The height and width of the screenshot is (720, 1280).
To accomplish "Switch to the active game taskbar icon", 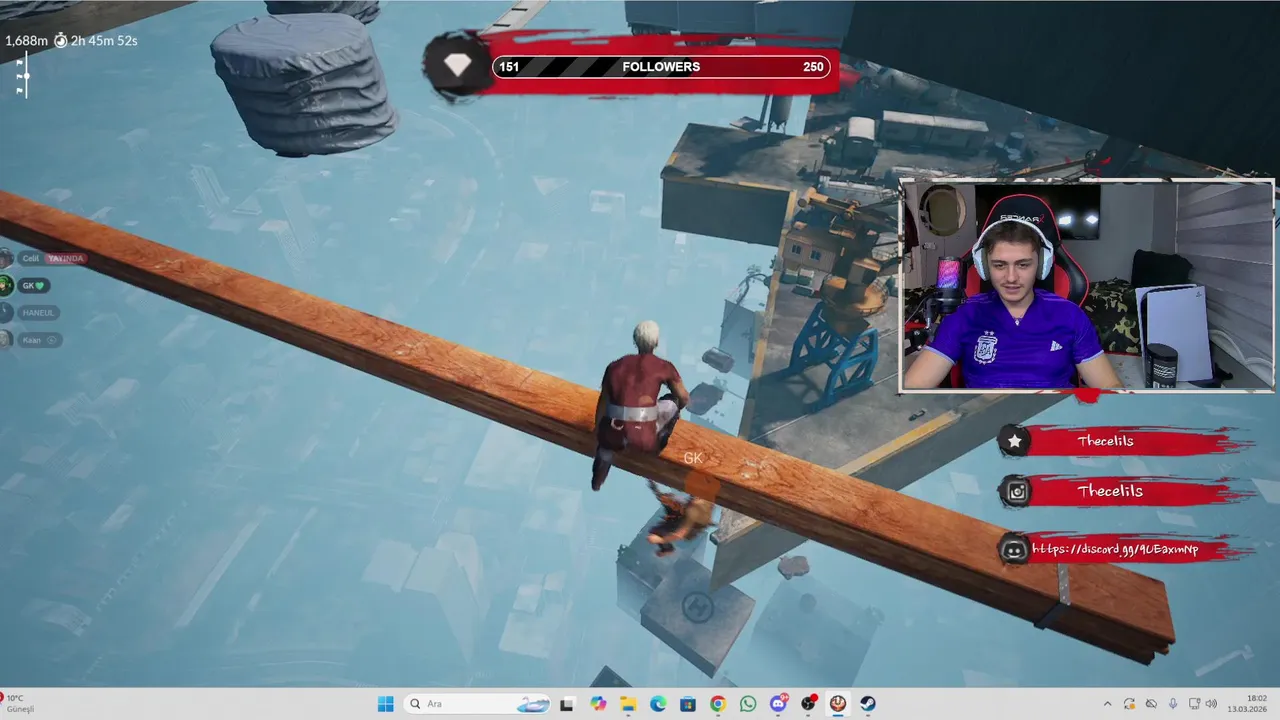I will 838,704.
